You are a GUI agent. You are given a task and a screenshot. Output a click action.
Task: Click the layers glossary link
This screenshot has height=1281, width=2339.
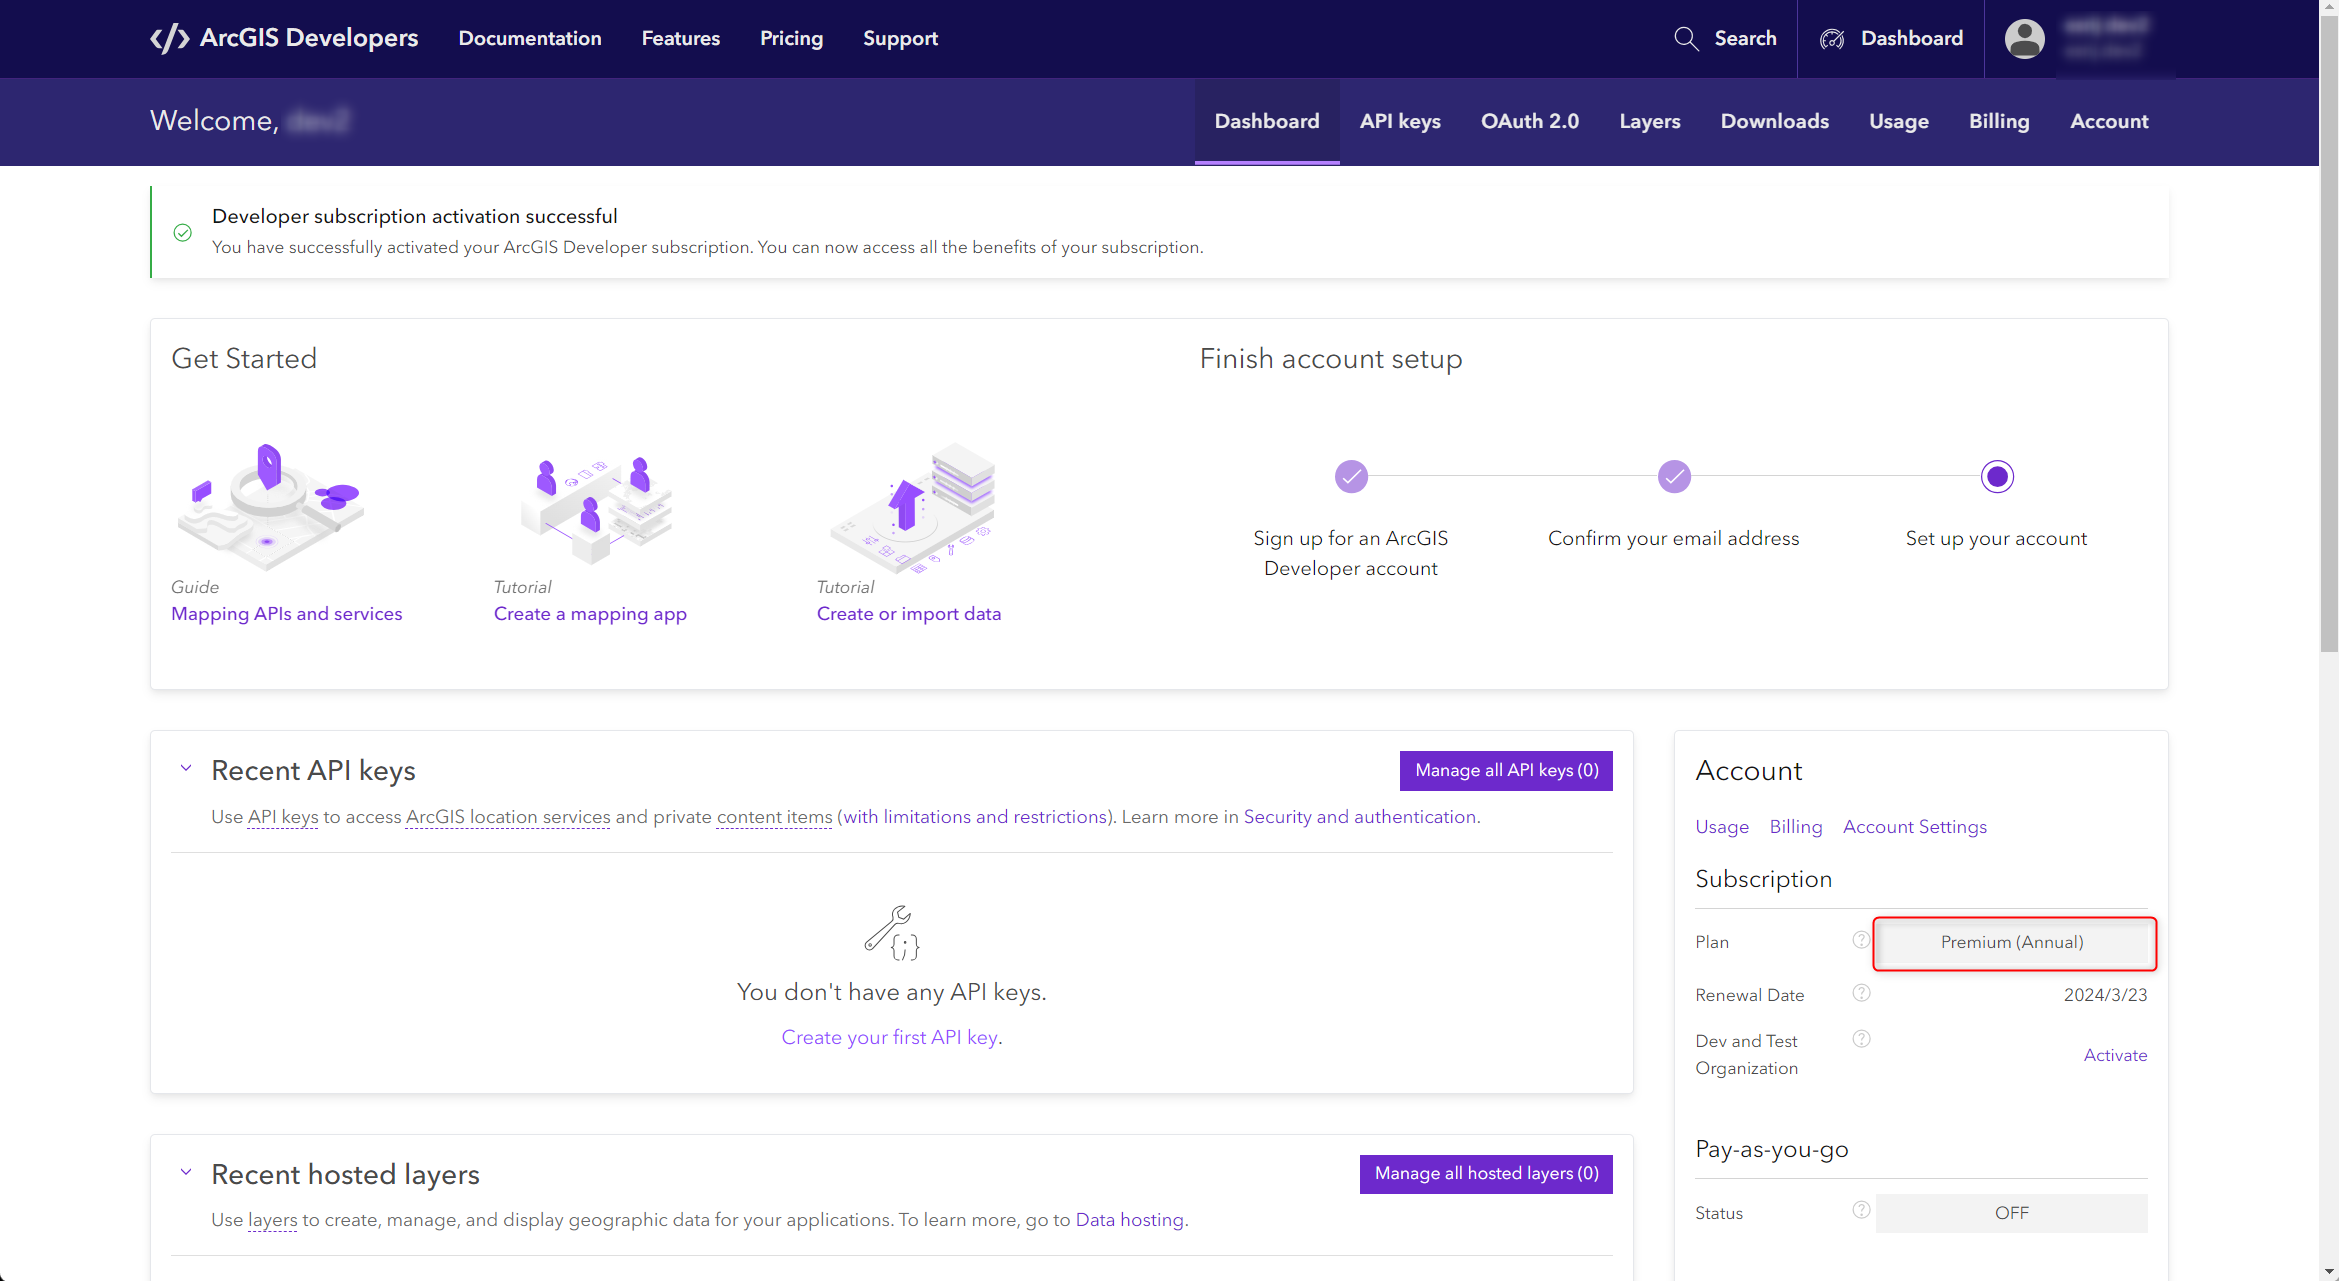pos(273,1220)
